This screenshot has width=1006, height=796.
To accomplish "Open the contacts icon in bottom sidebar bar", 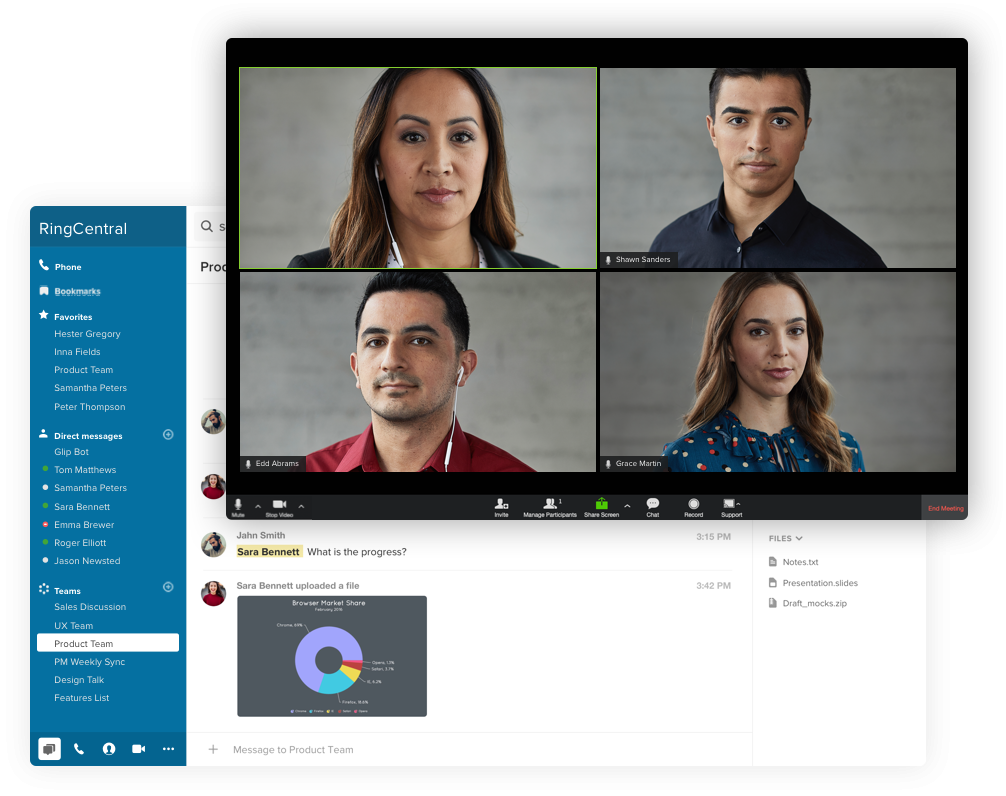I will (x=109, y=749).
